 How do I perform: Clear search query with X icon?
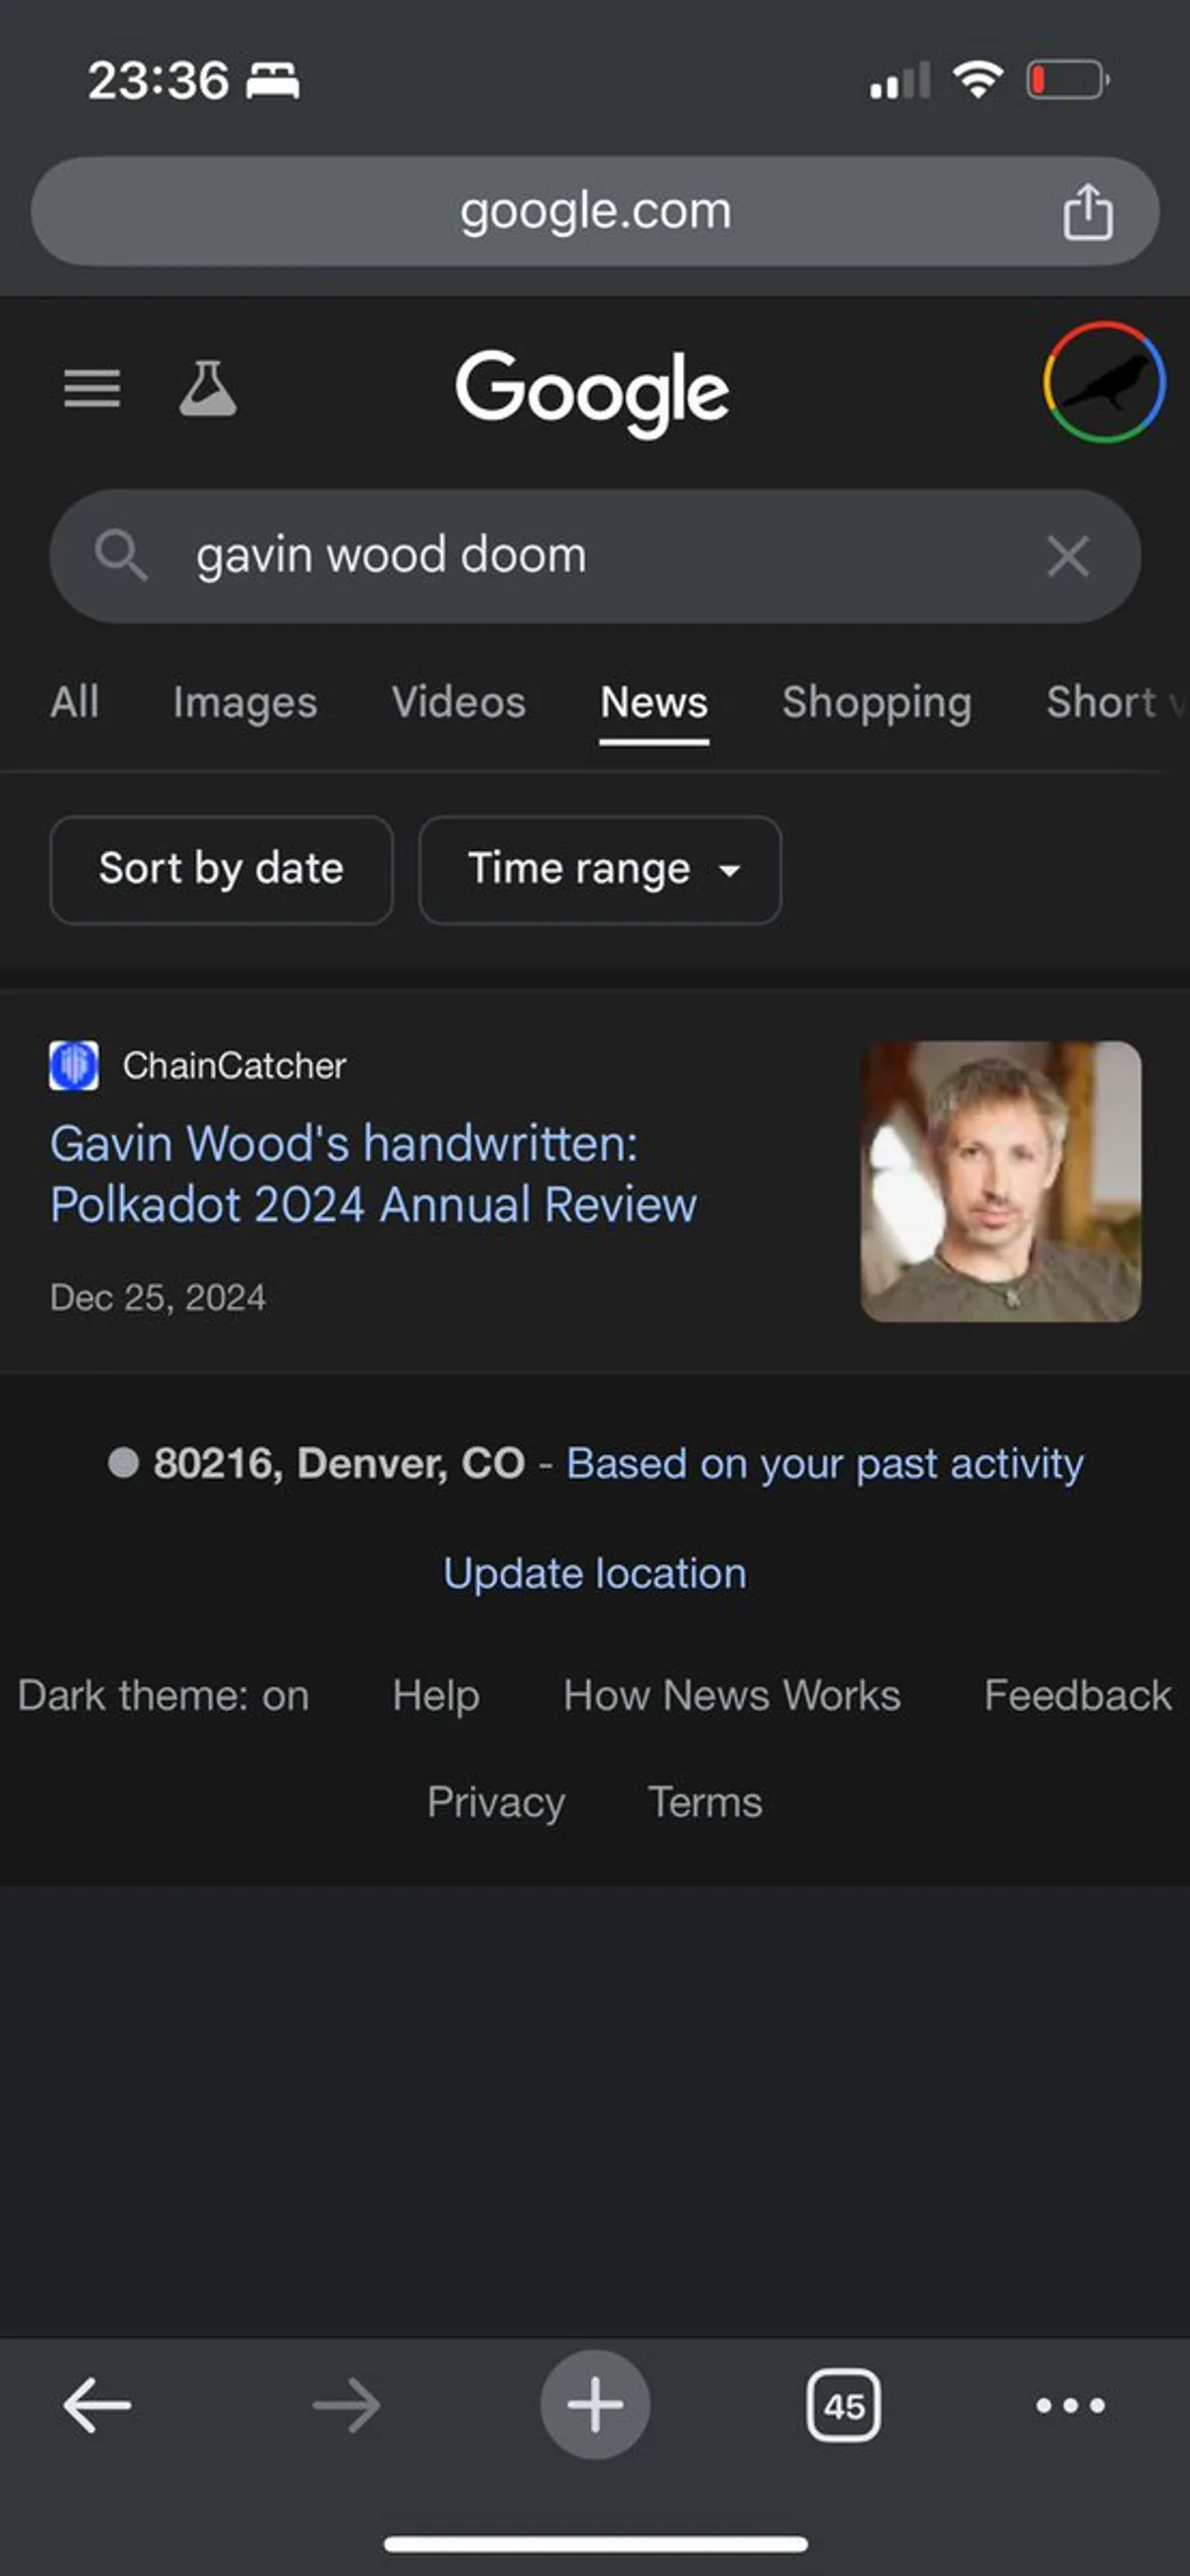click(1068, 556)
